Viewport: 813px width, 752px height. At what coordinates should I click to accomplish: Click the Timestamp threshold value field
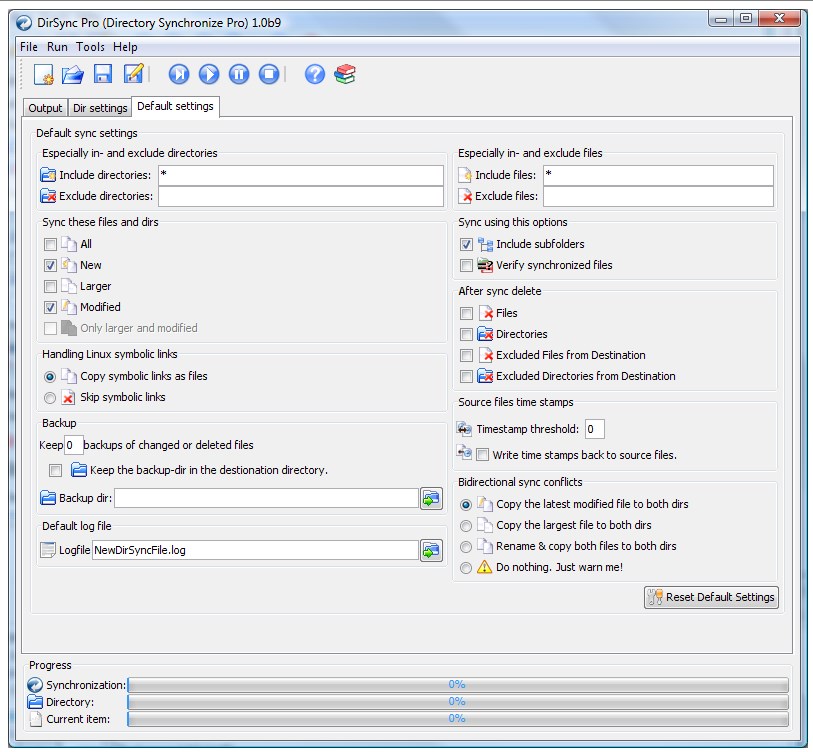tap(594, 429)
